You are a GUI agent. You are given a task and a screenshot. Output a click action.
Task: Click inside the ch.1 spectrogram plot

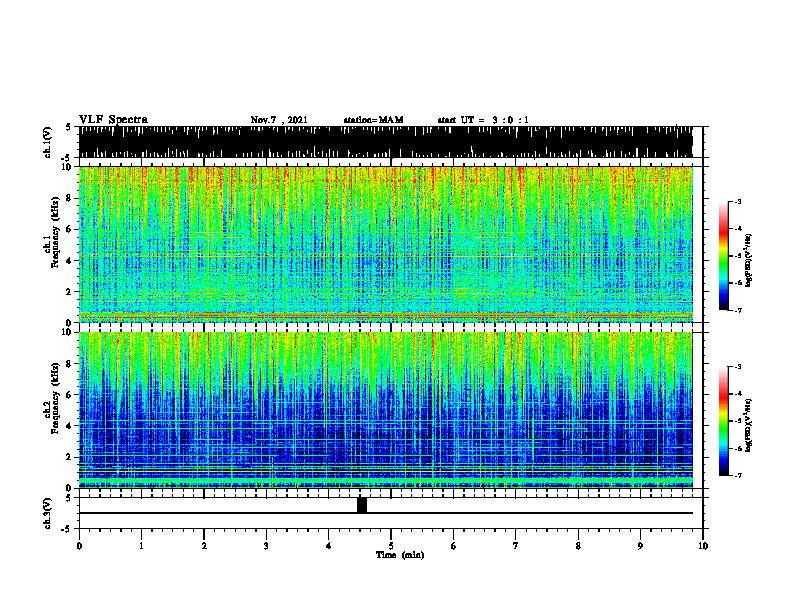(385, 244)
